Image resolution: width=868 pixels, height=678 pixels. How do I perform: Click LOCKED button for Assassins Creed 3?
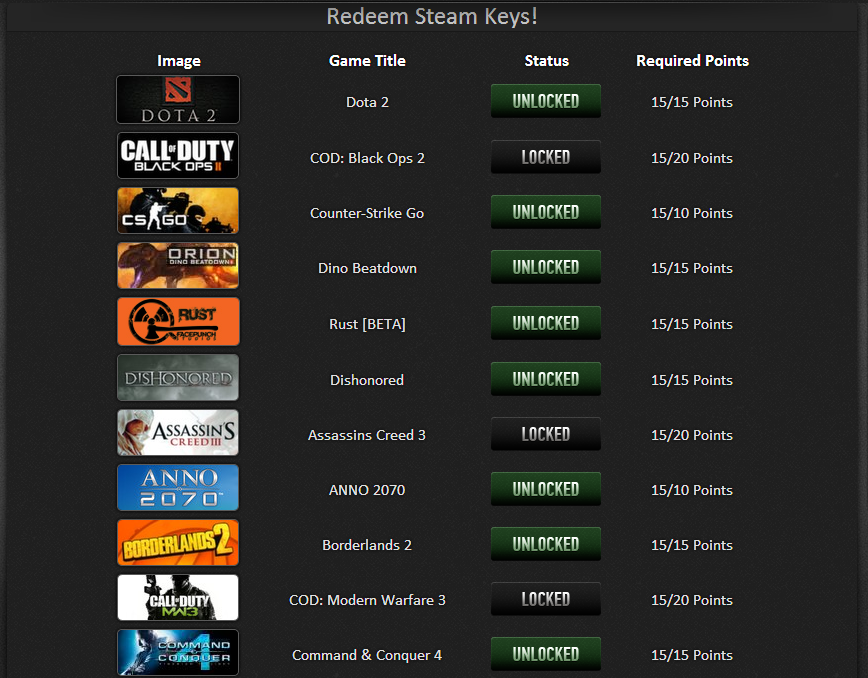546,434
